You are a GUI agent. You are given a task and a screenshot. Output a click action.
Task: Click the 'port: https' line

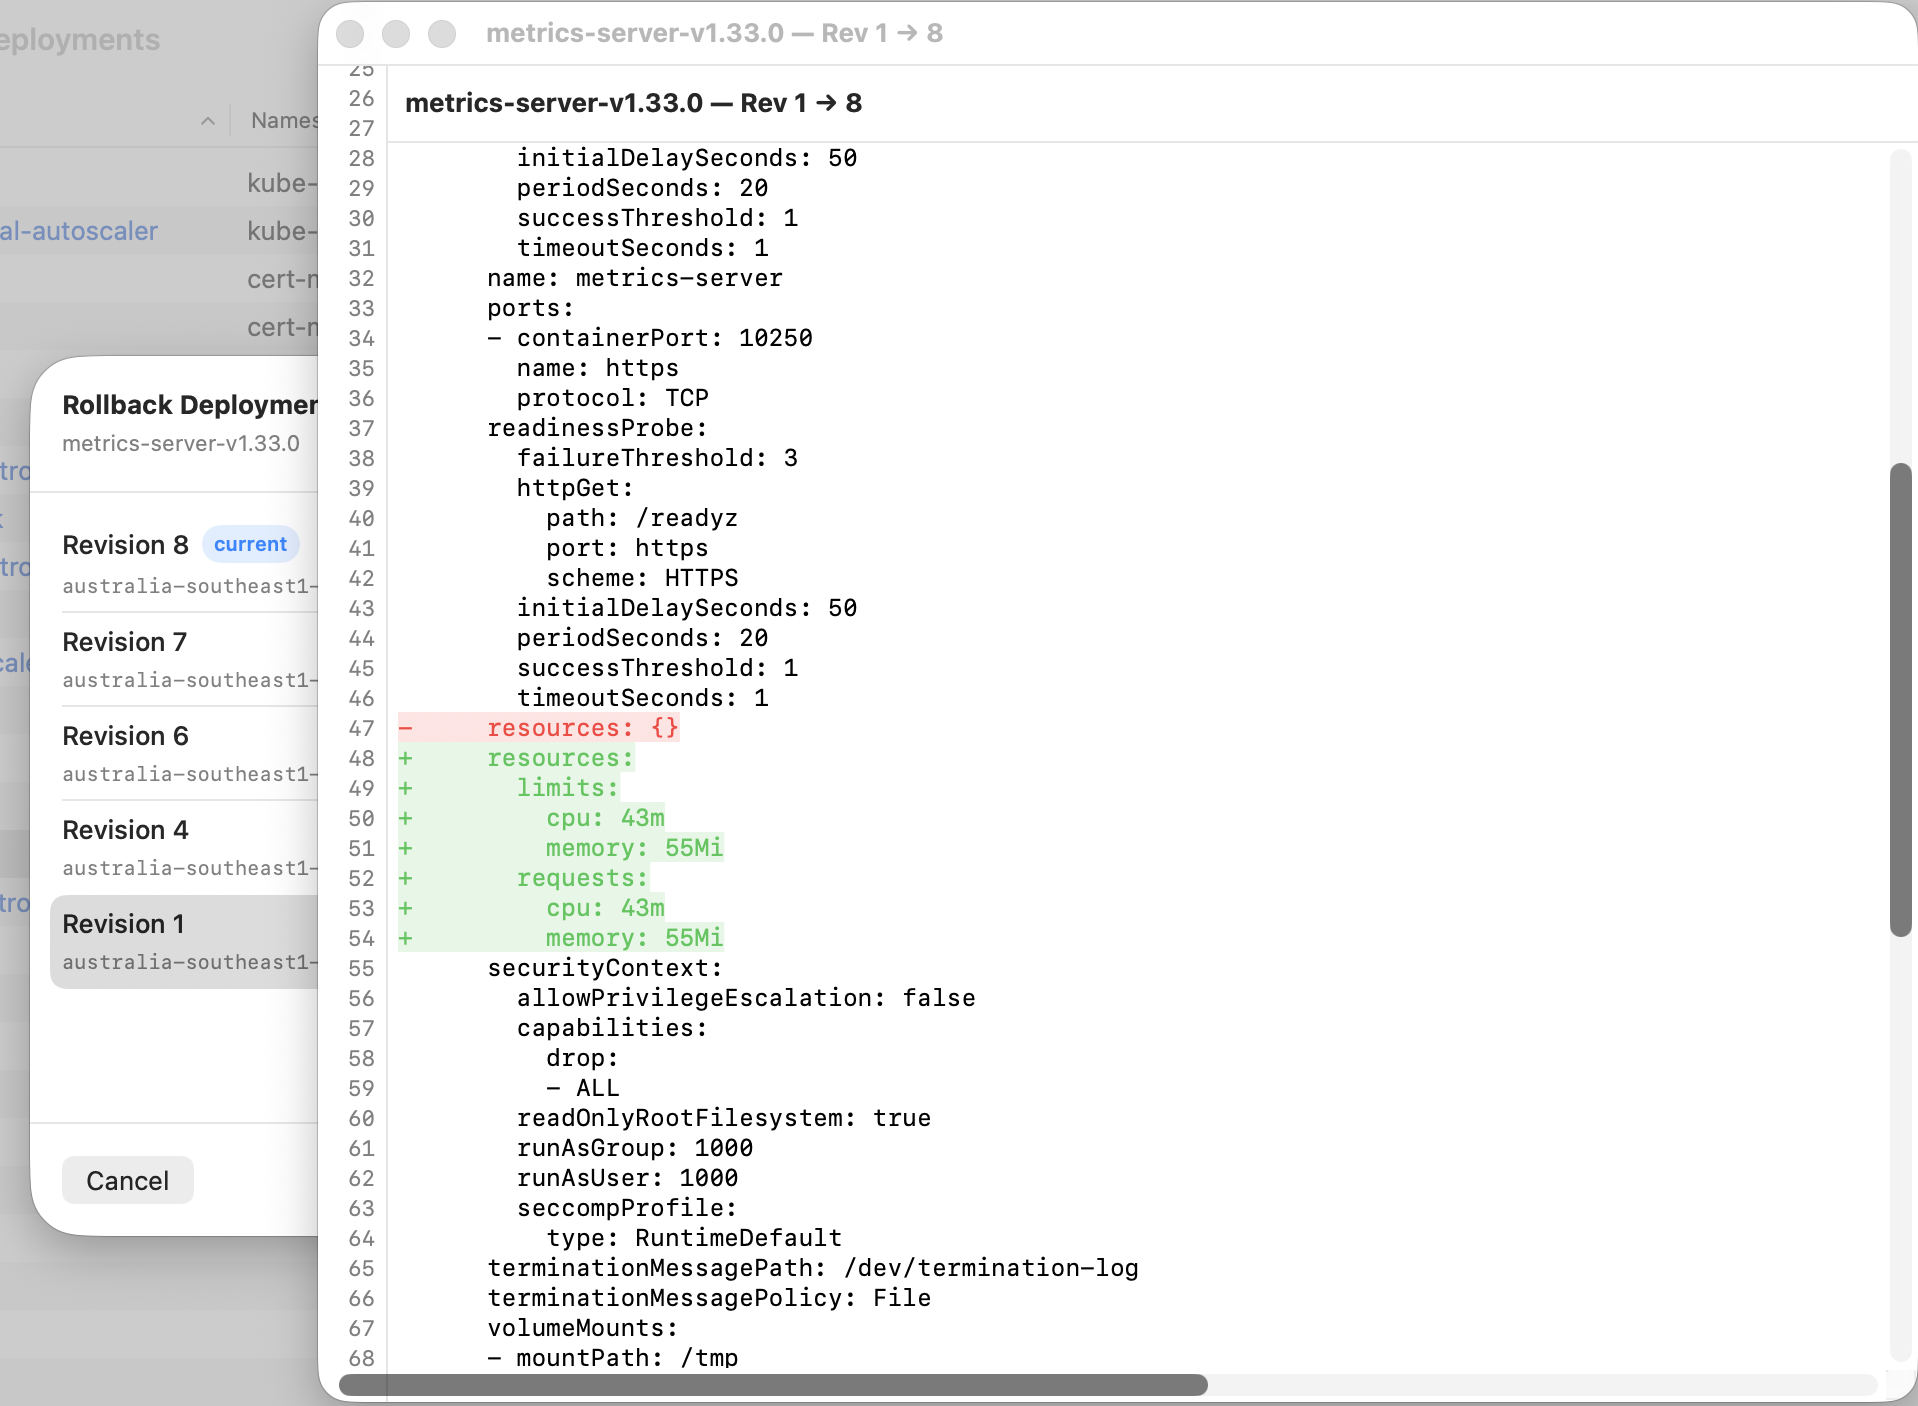click(x=627, y=548)
